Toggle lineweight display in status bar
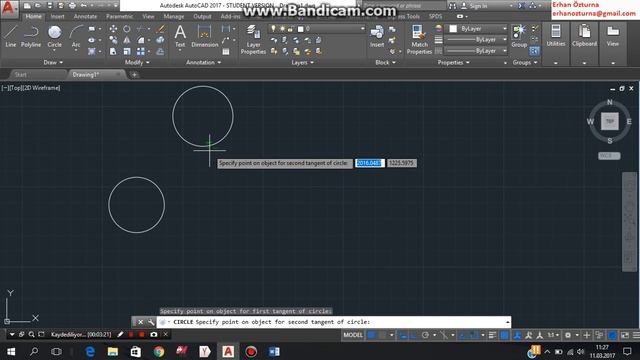Image resolution: width=640 pixels, height=360 pixels. click(493, 335)
